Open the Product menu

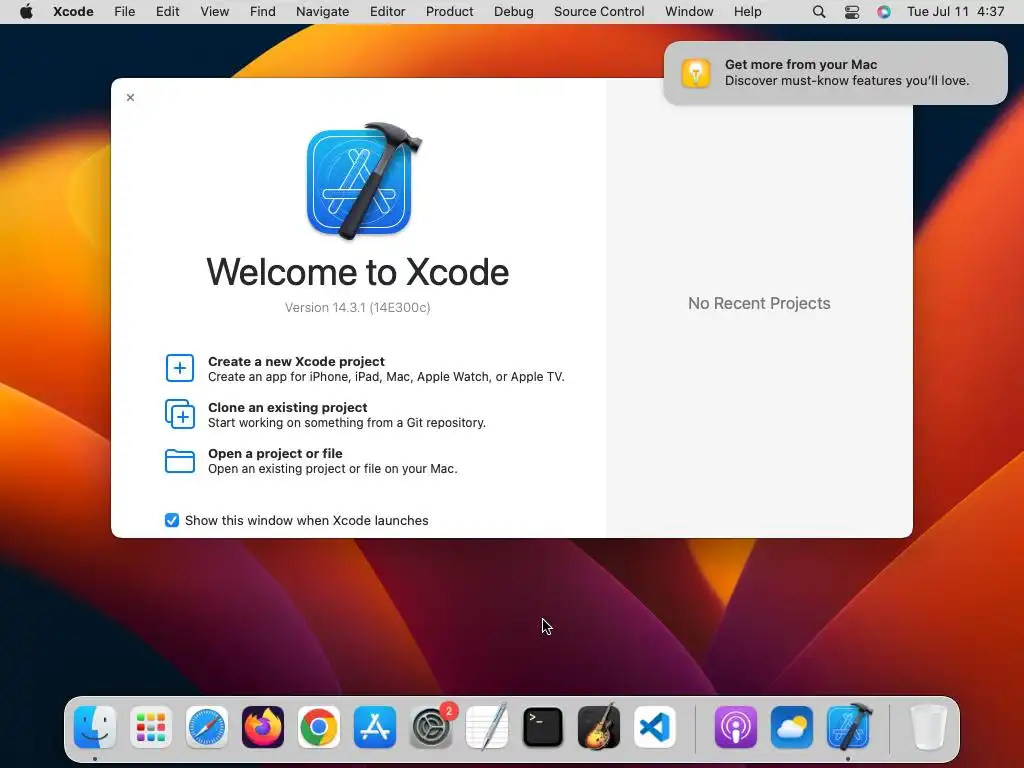pos(449,12)
